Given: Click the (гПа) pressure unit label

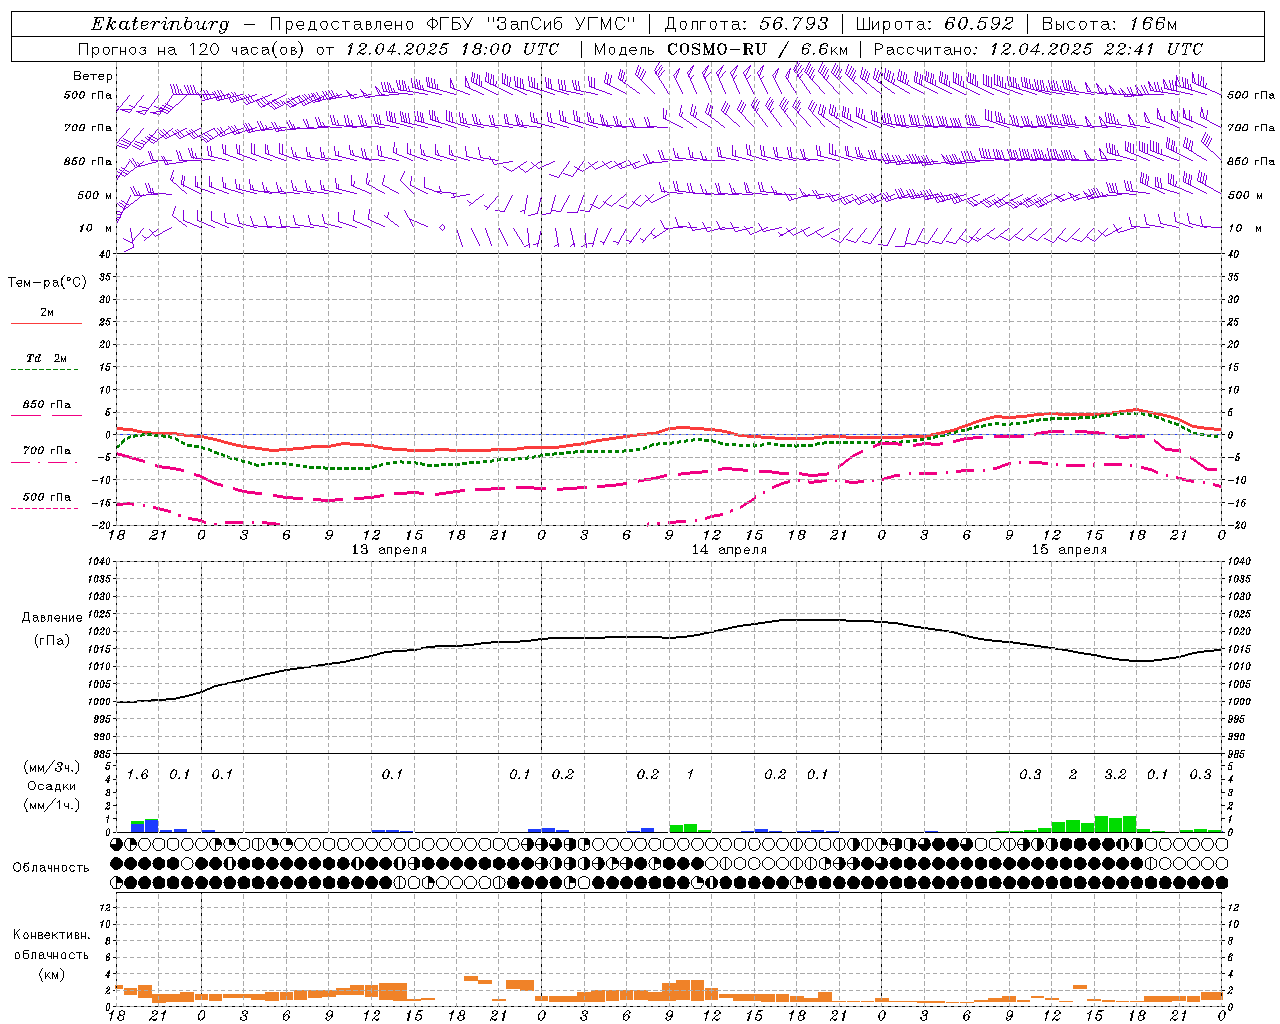Looking at the screenshot, I should coord(52,641).
